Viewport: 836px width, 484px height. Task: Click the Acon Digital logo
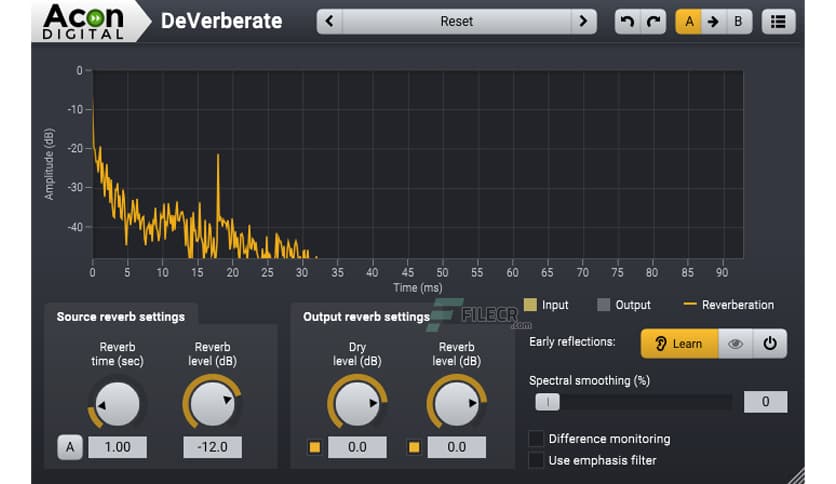pyautogui.click(x=84, y=21)
